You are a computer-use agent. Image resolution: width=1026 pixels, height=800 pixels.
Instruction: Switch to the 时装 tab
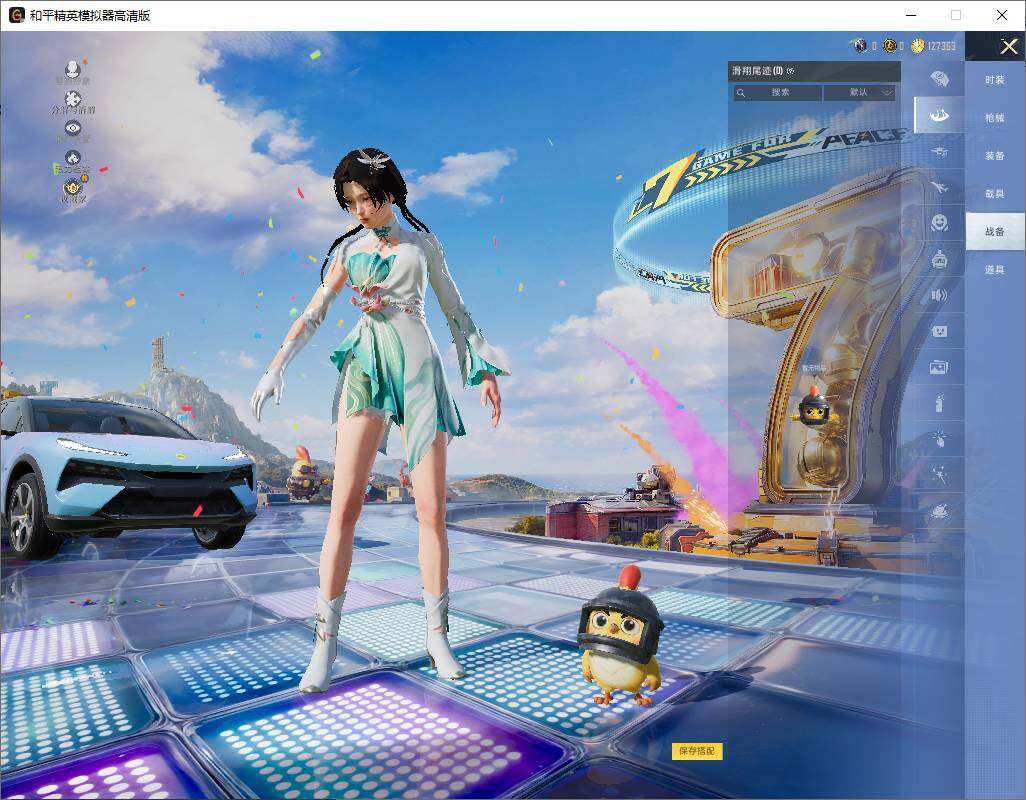click(995, 80)
